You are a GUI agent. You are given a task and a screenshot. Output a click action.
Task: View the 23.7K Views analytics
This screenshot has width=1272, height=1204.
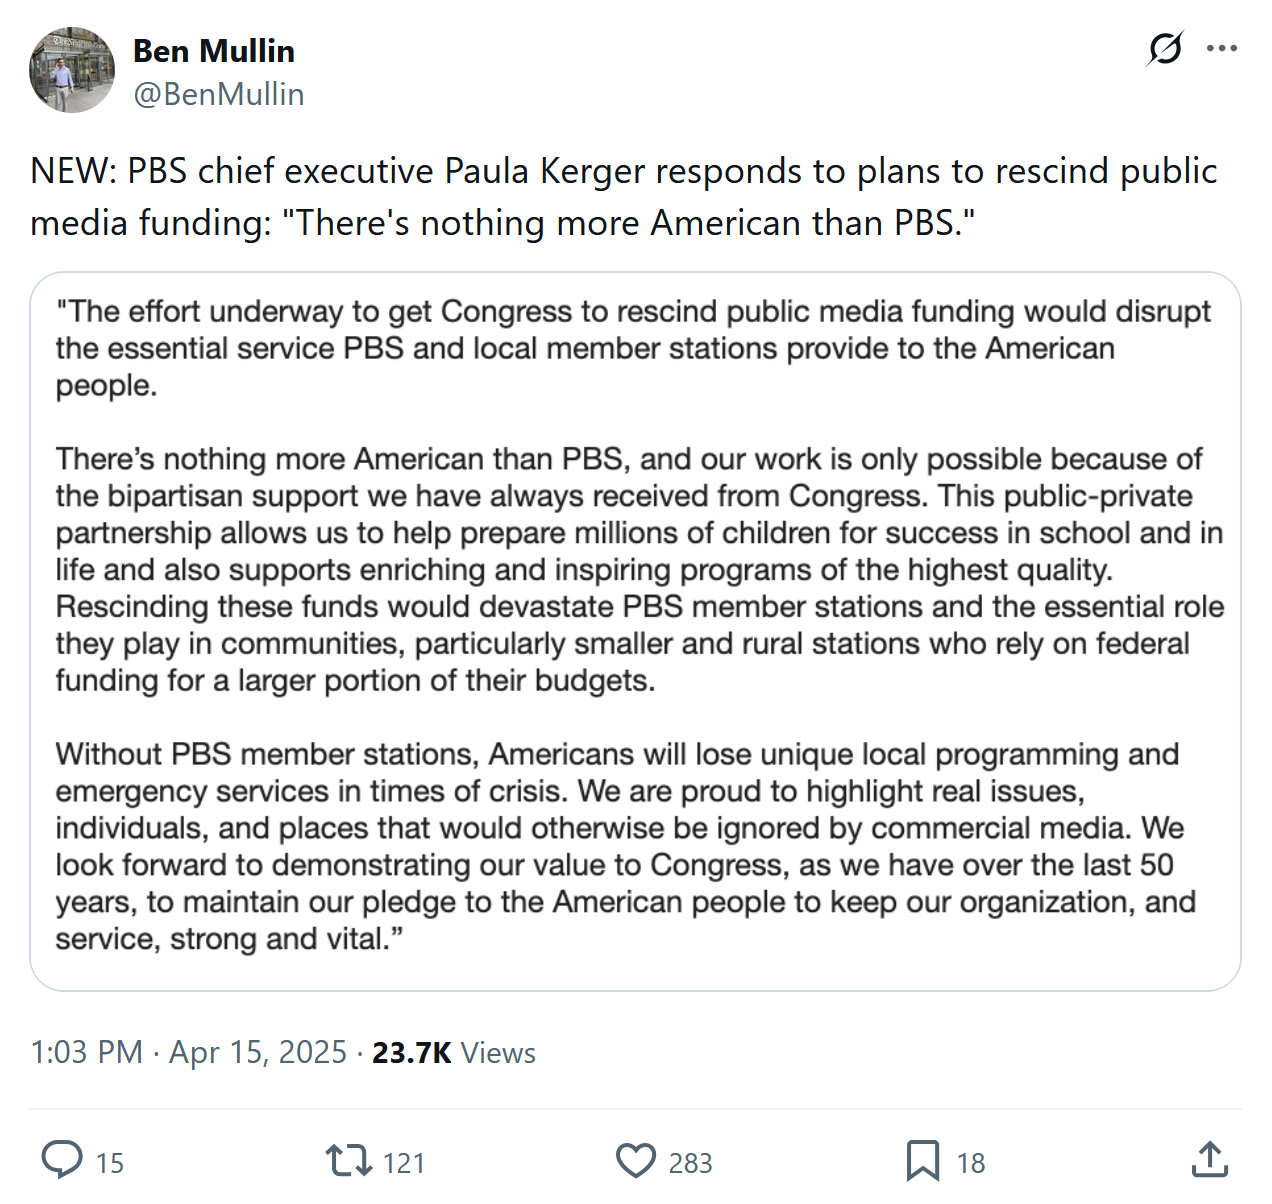click(411, 1052)
